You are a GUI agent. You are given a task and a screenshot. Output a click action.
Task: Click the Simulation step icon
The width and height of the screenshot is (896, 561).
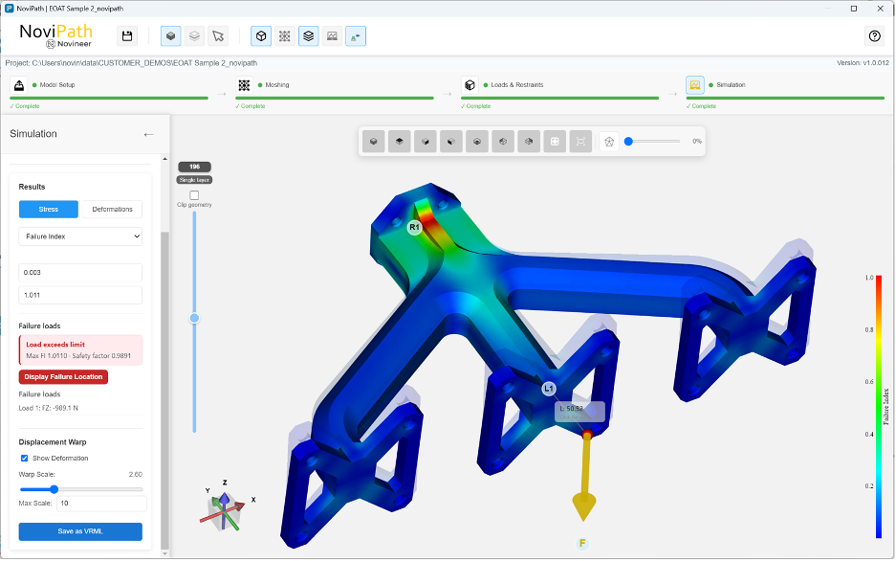pos(695,85)
